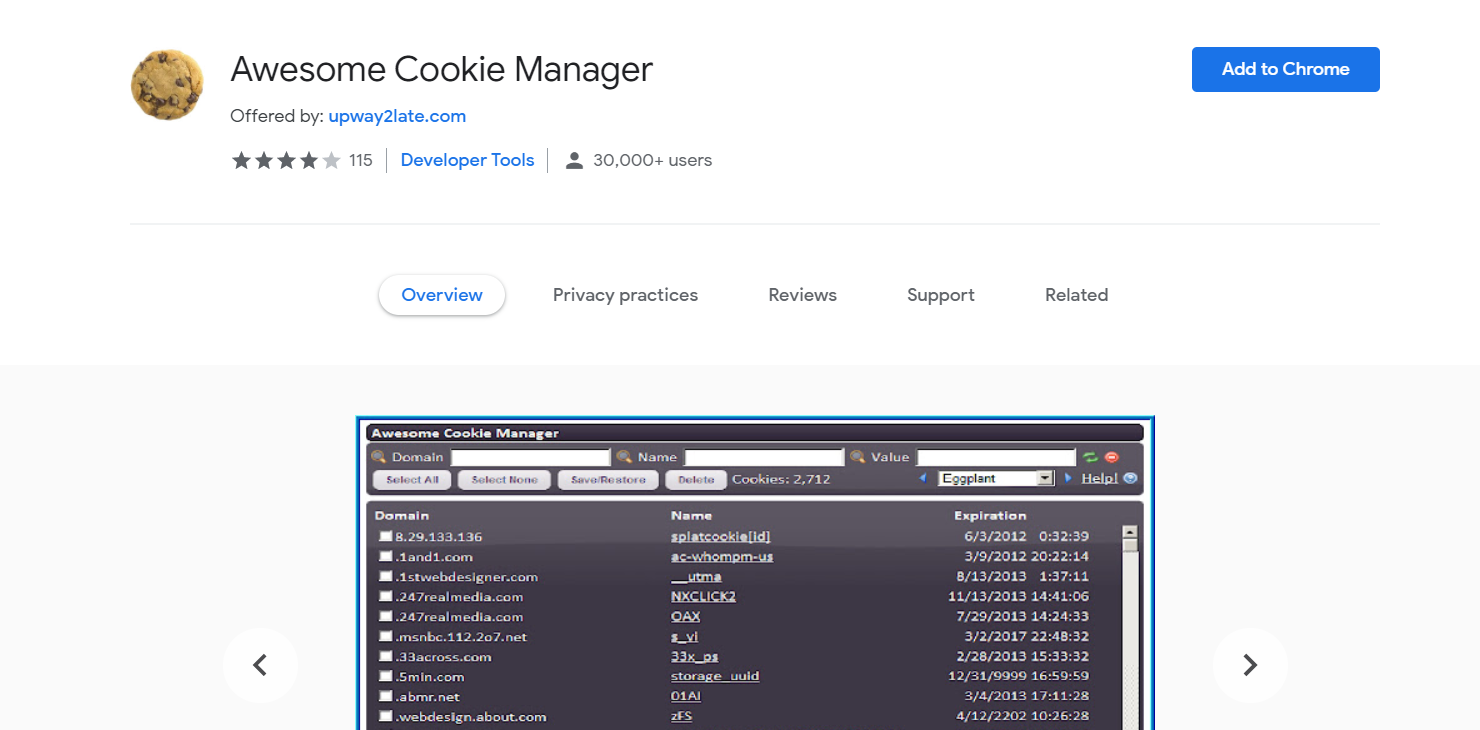Click the Domain filter input field
The height and width of the screenshot is (730, 1480).
pyautogui.click(x=531, y=457)
